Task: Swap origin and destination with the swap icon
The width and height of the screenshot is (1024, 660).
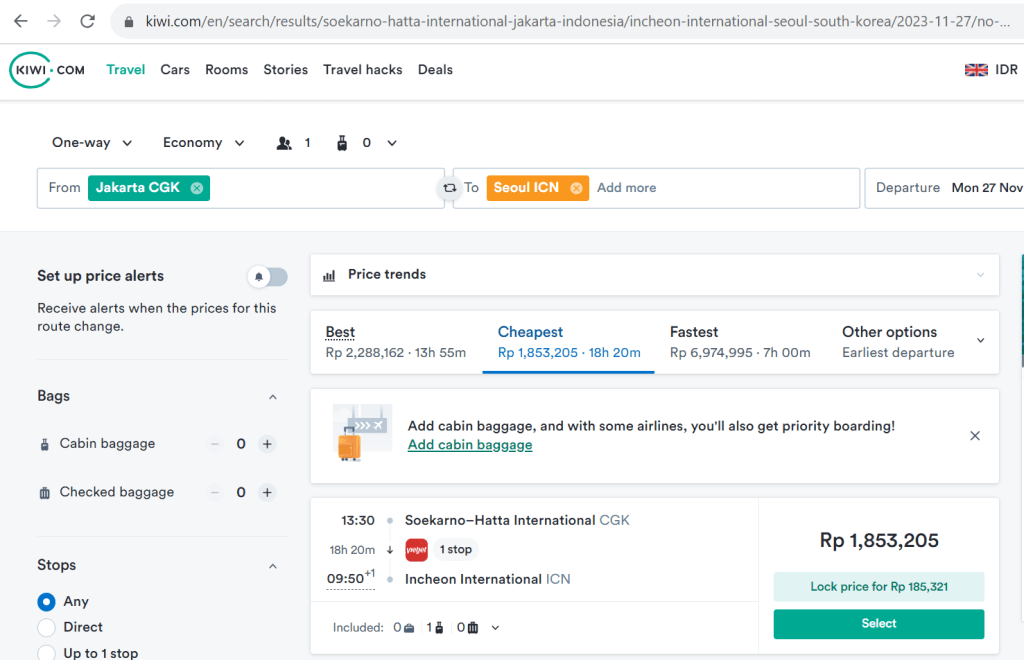Action: 449,188
